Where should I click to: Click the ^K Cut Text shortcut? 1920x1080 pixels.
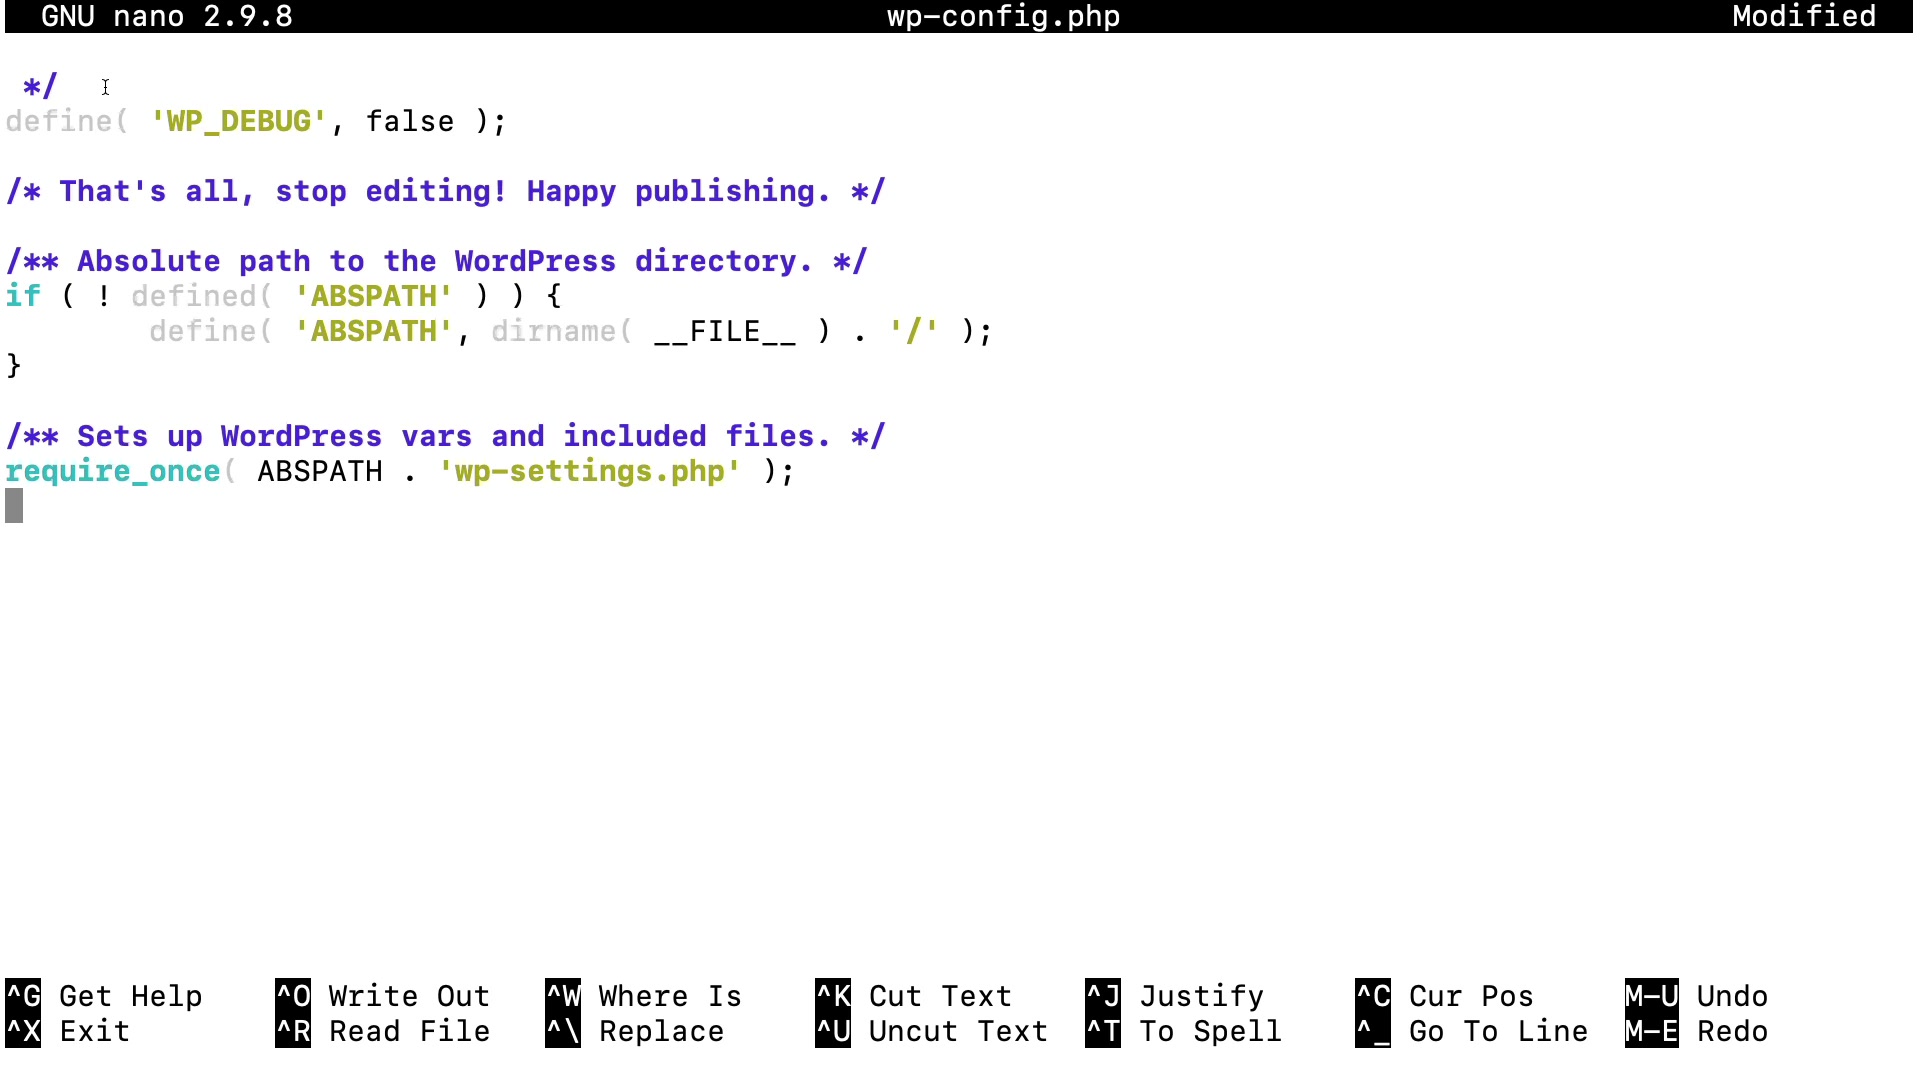[914, 996]
